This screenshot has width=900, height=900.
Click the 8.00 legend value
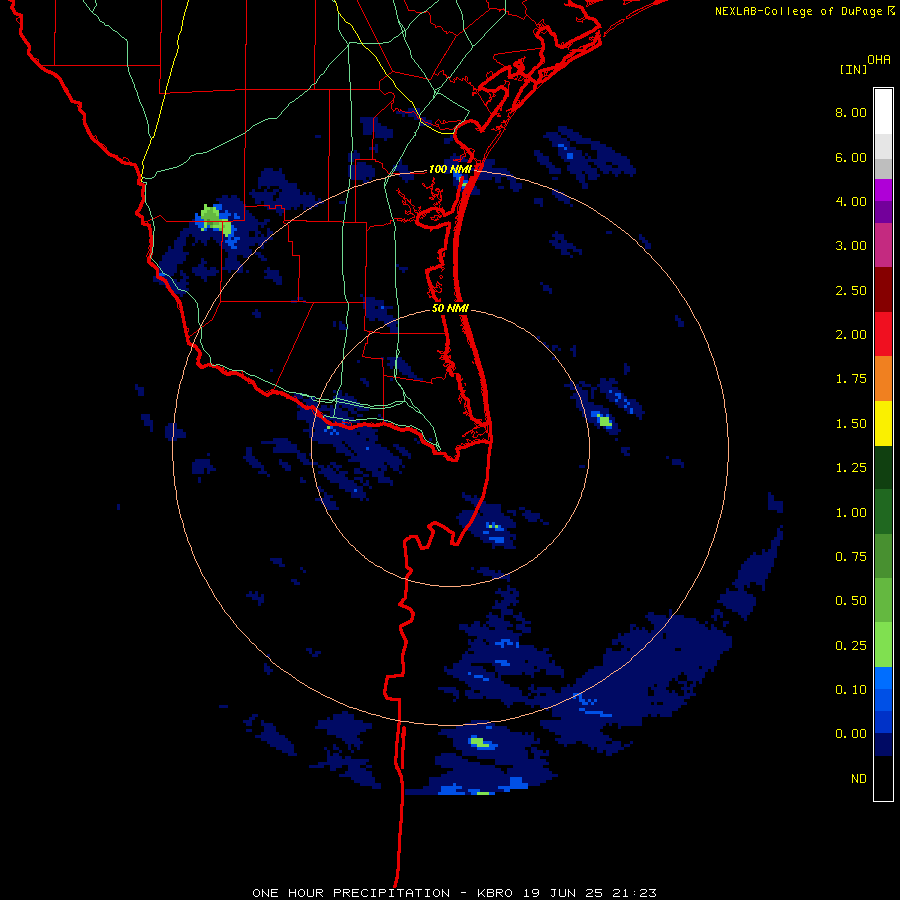click(851, 112)
